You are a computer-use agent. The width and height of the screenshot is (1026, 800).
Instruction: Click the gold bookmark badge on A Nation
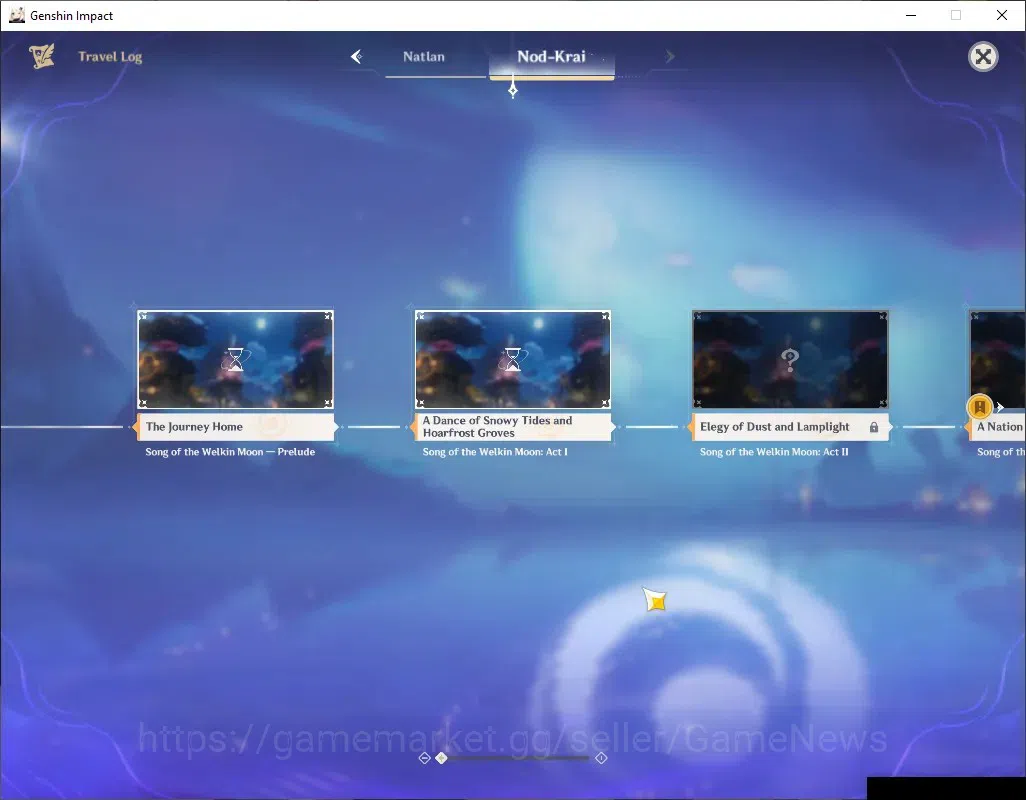pos(980,407)
